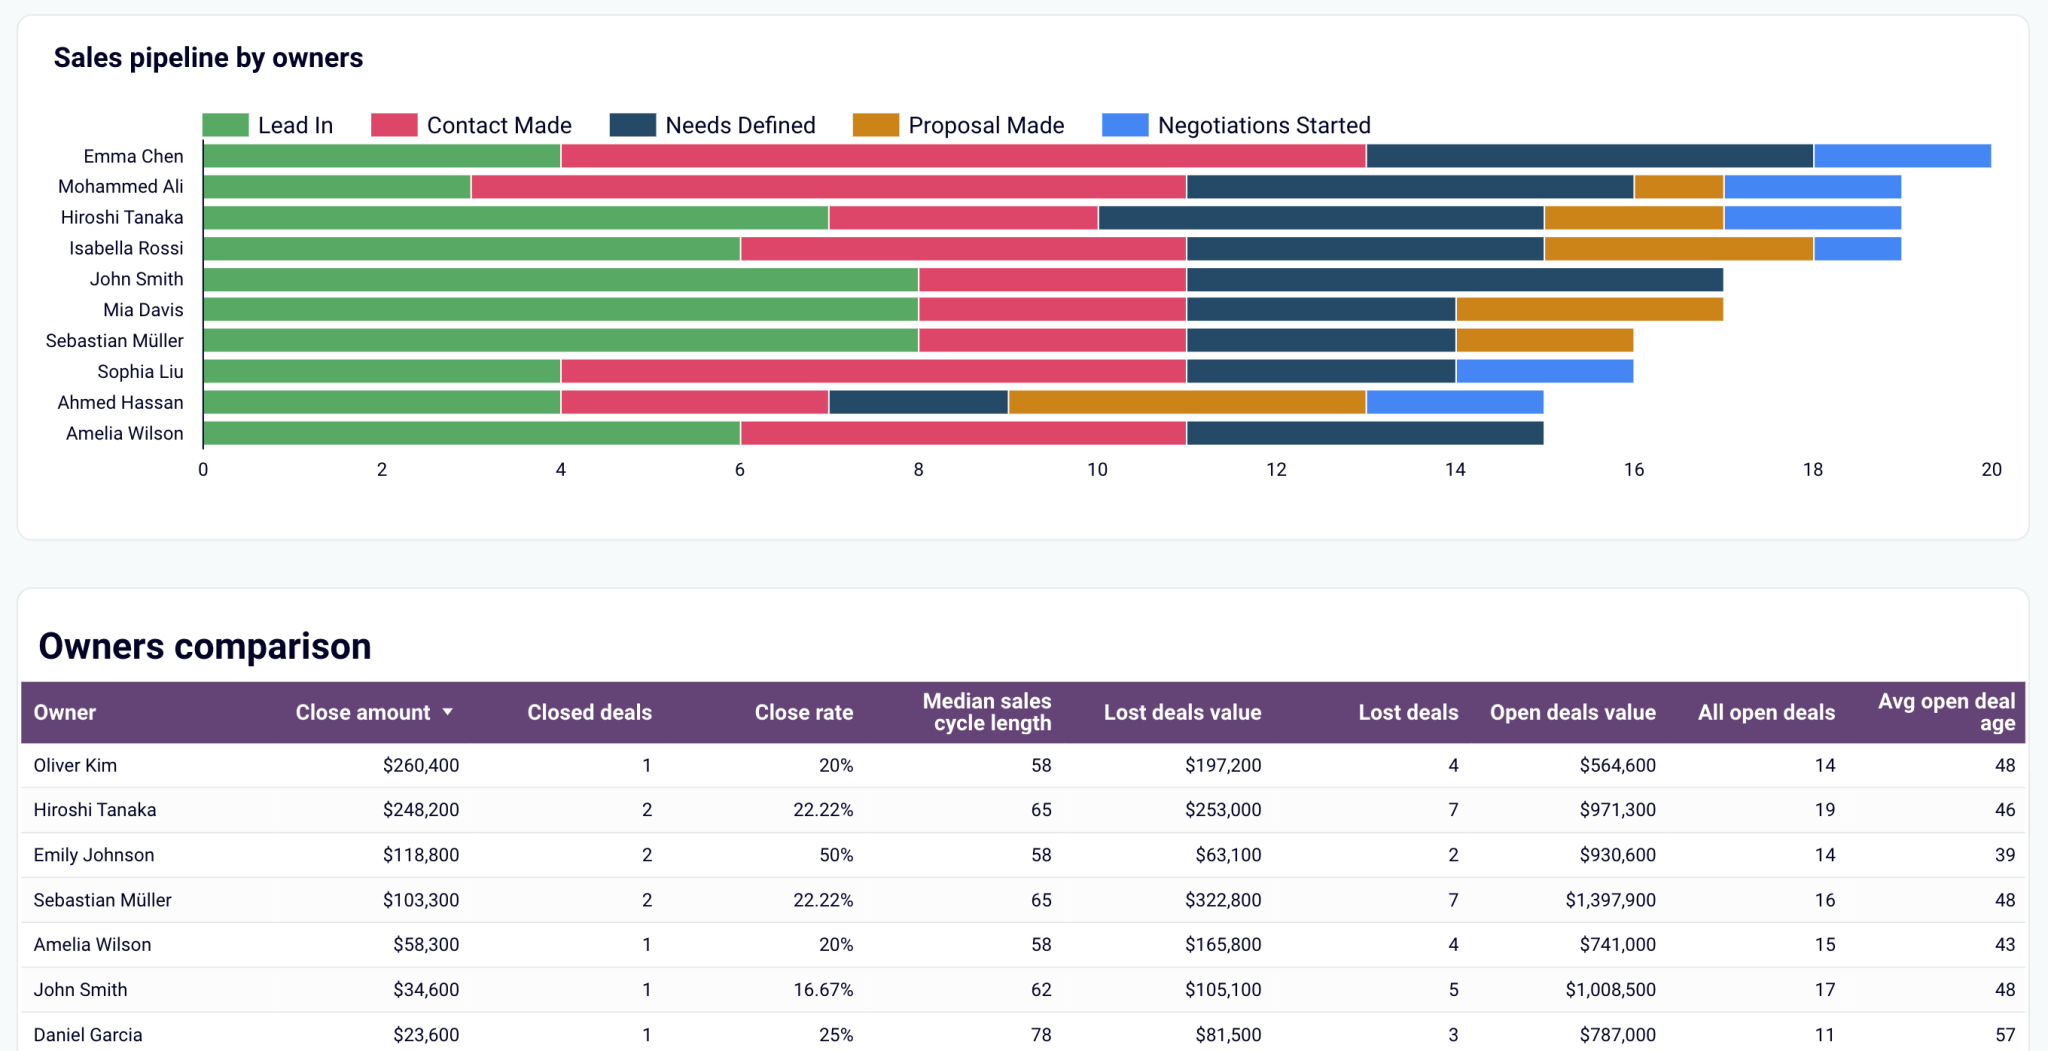Sort the table by Closed deals
The width and height of the screenshot is (2048, 1051).
coord(589,712)
